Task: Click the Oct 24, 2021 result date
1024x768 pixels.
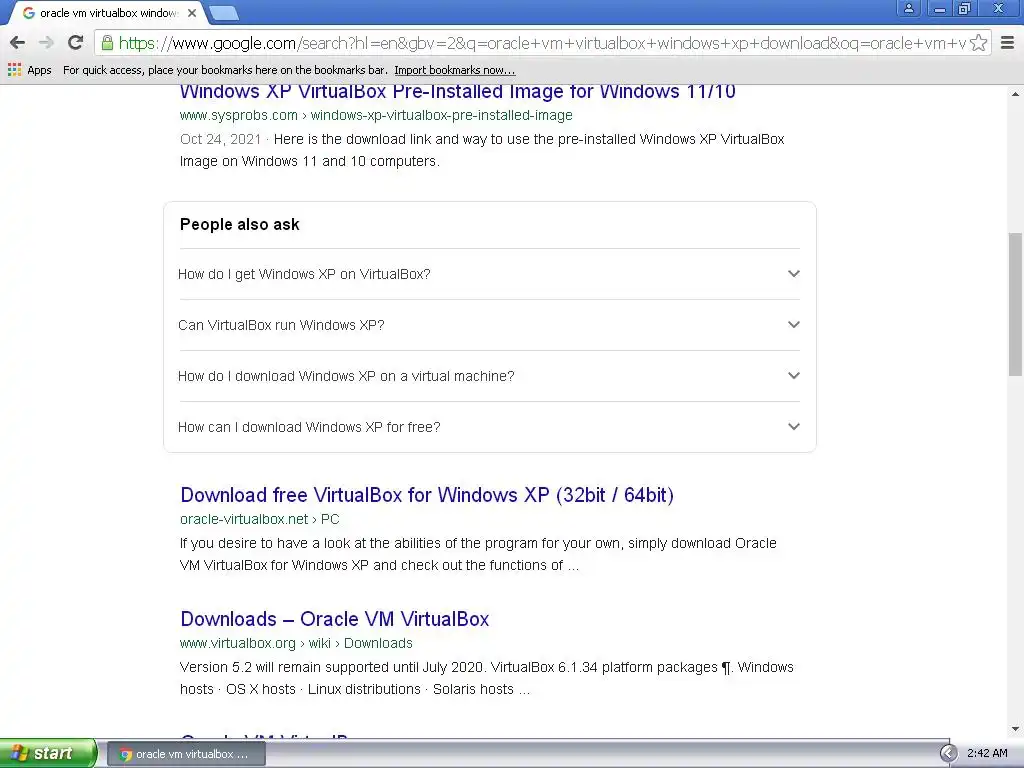Action: click(220, 139)
